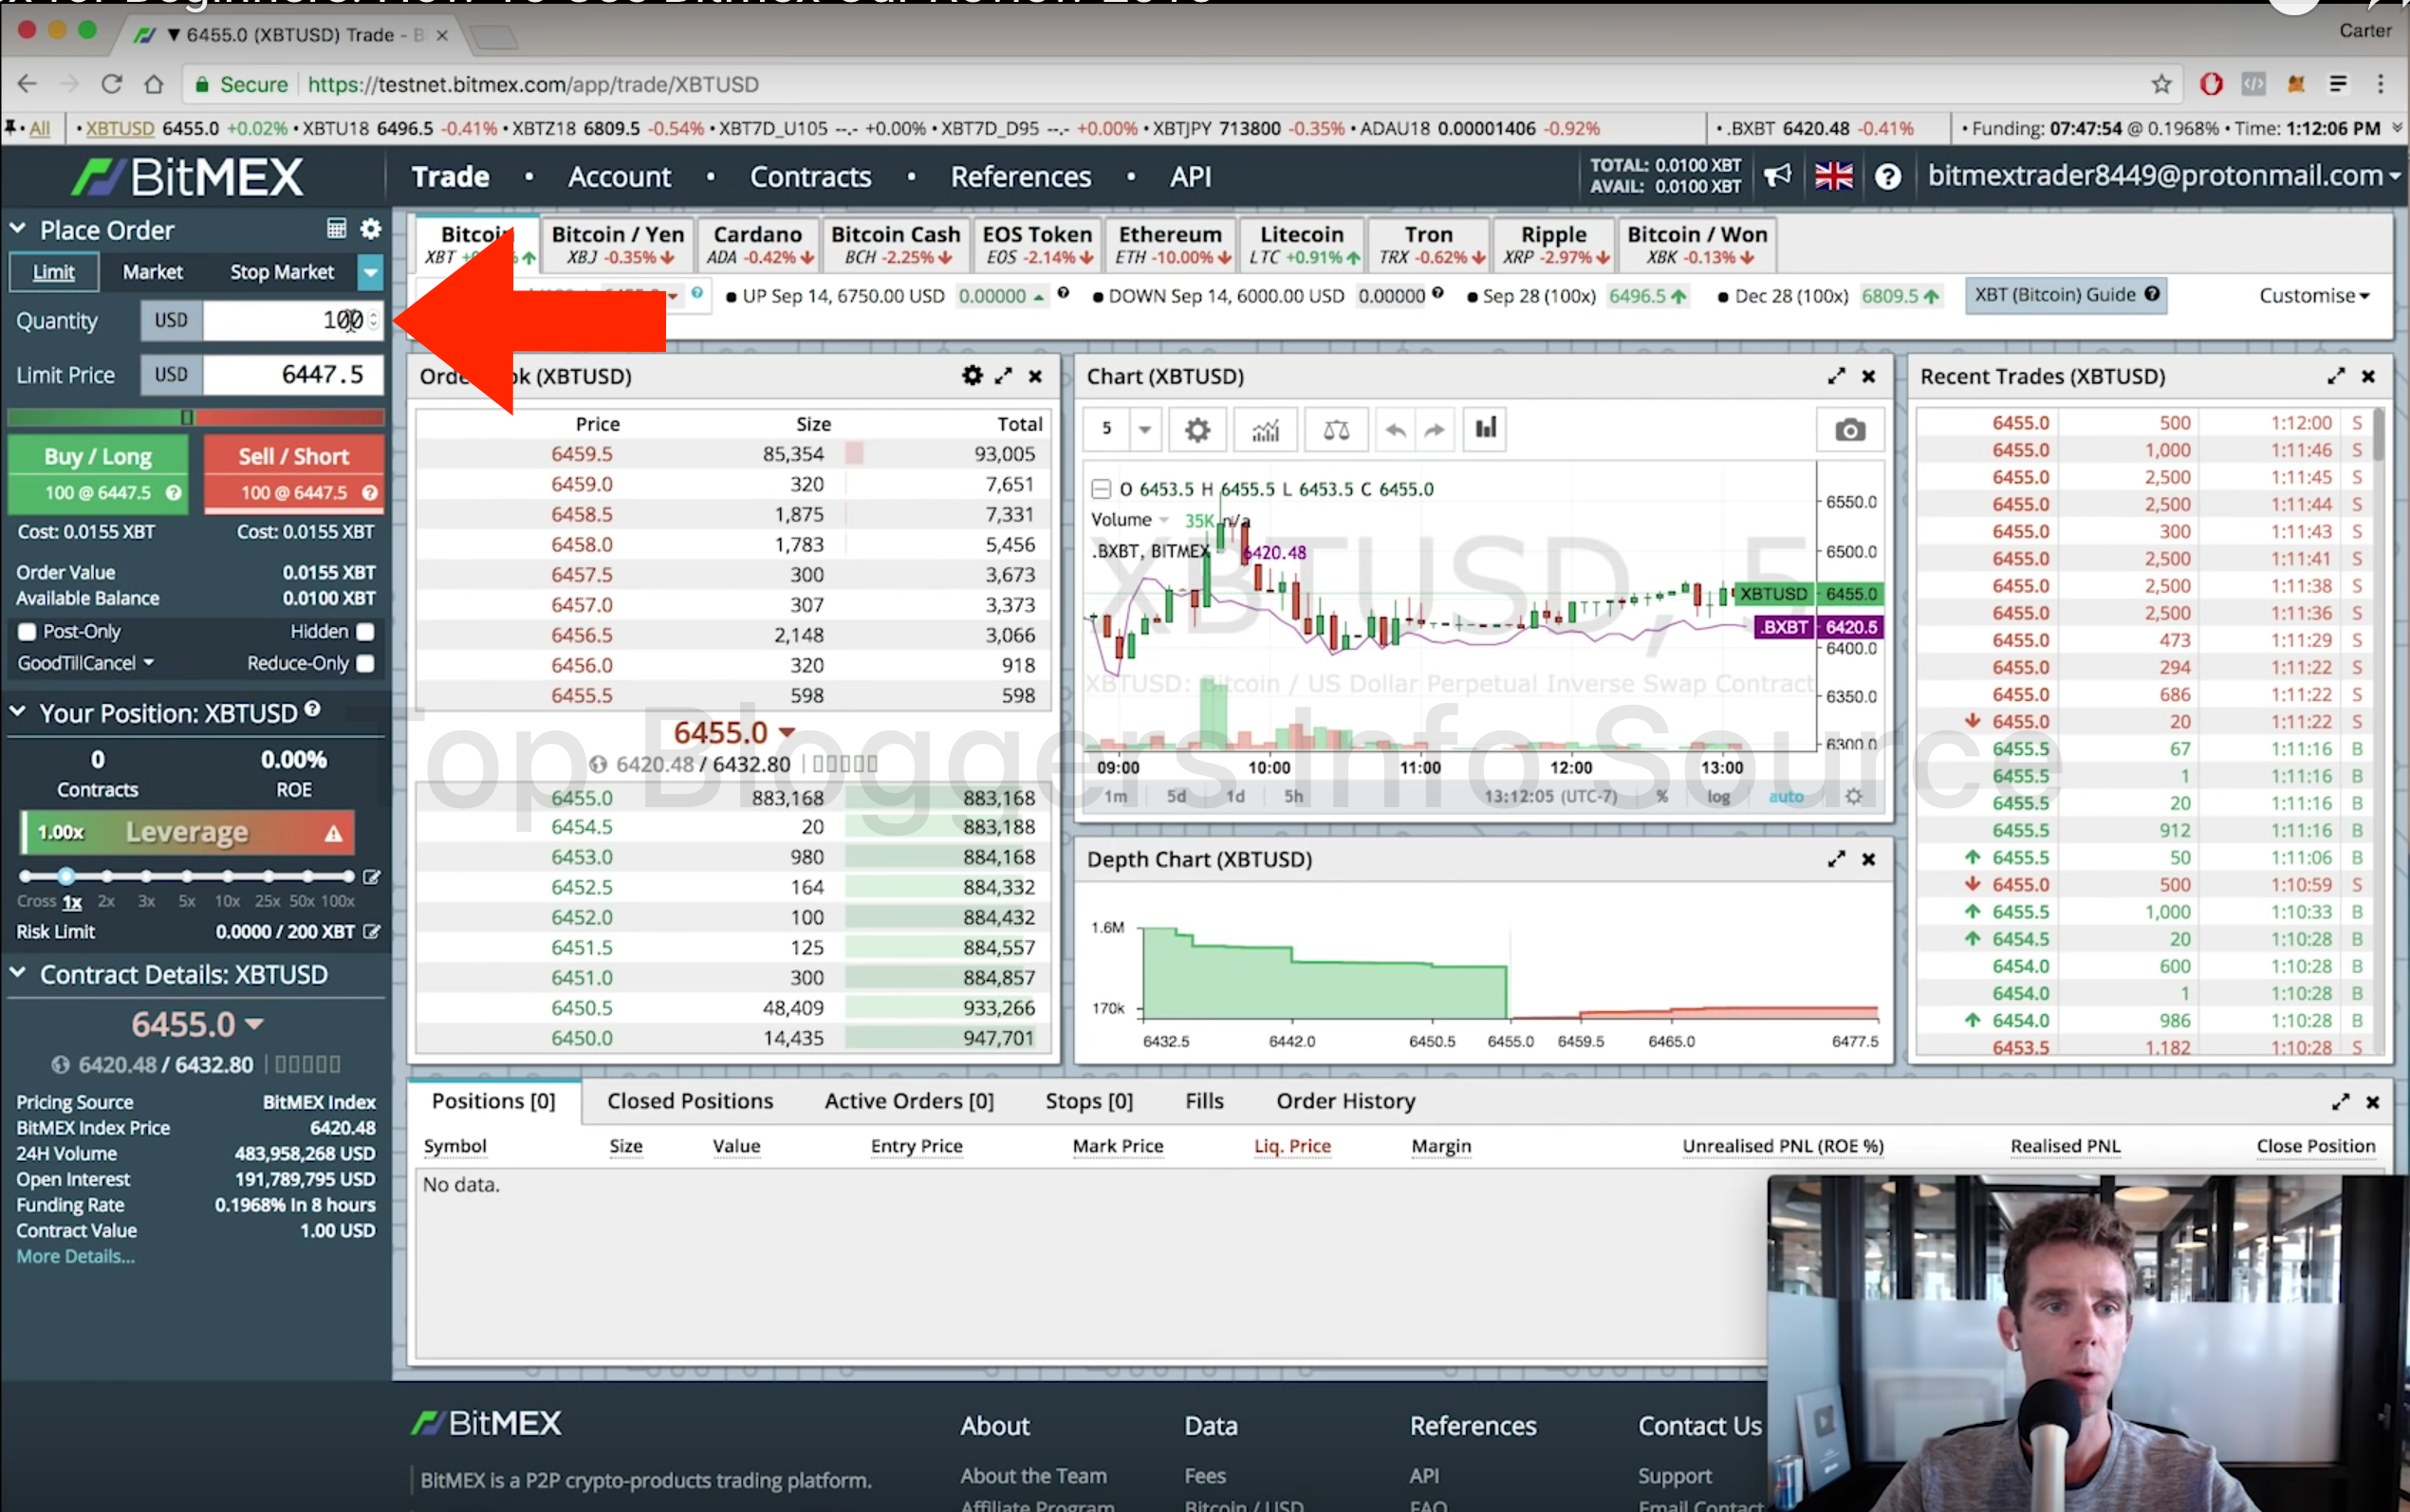Tick the Hidden order checkbox
Viewport: 2410px width, 1512px height.
click(366, 632)
